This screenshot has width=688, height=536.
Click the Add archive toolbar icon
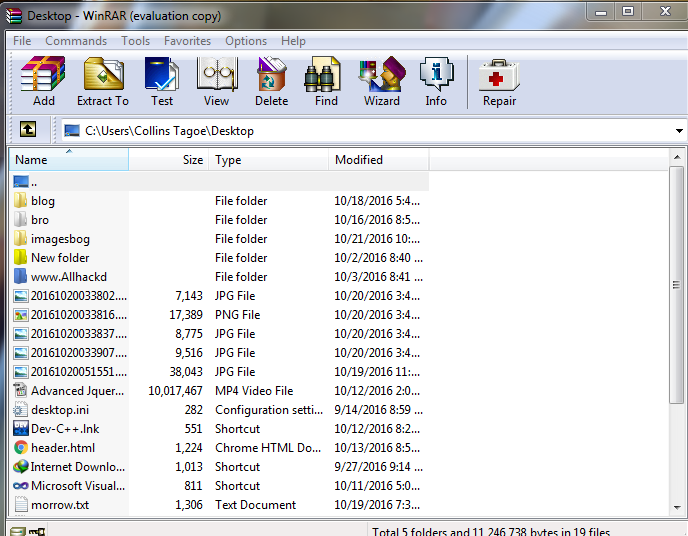(43, 73)
